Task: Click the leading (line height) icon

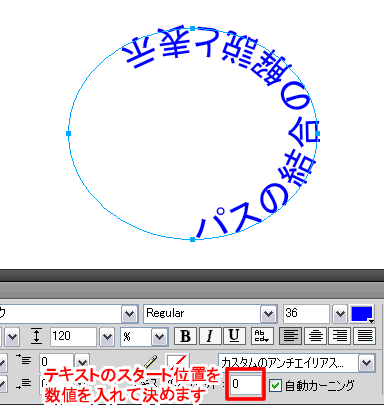Action: tap(36, 336)
